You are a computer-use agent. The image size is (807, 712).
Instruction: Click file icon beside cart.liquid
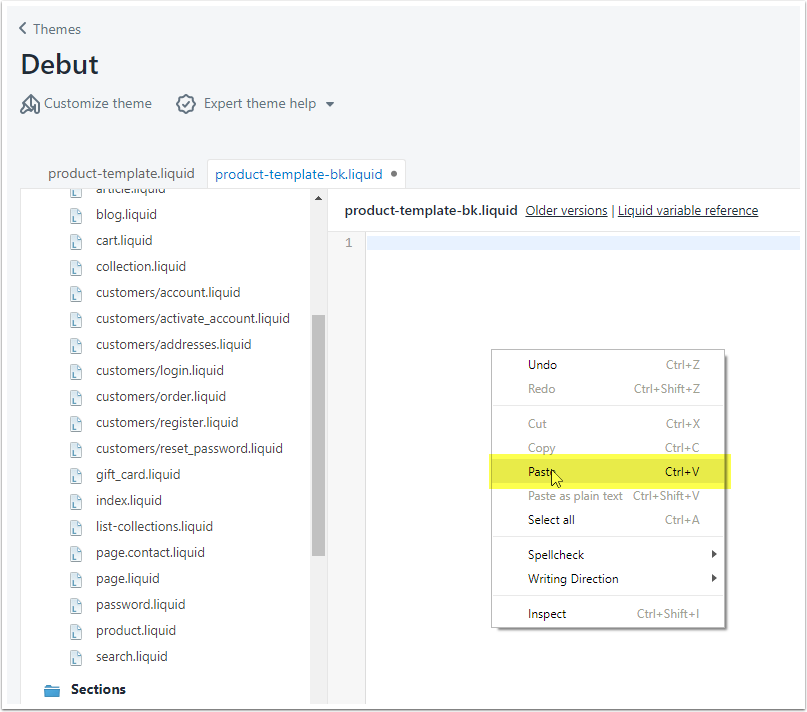[x=76, y=241]
